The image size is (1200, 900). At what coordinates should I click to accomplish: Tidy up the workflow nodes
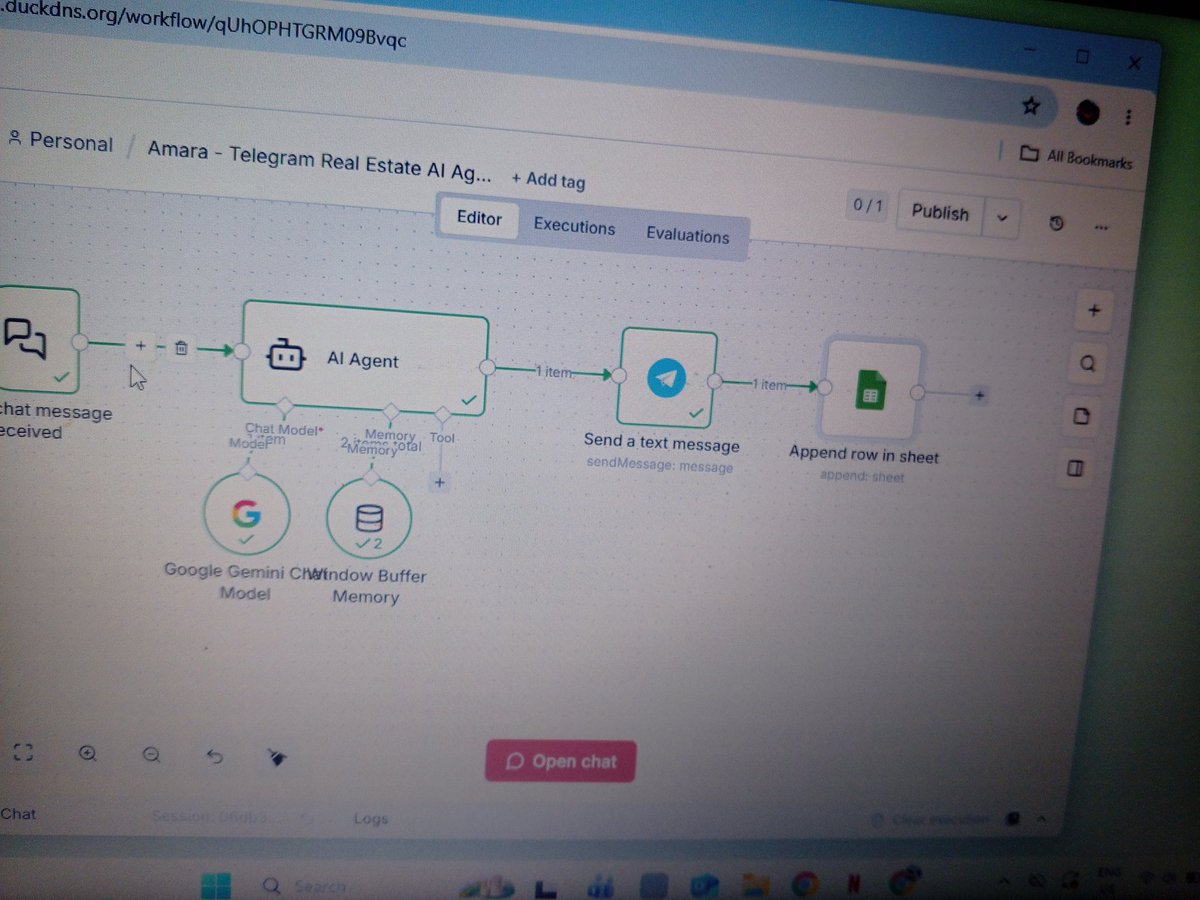pos(277,760)
